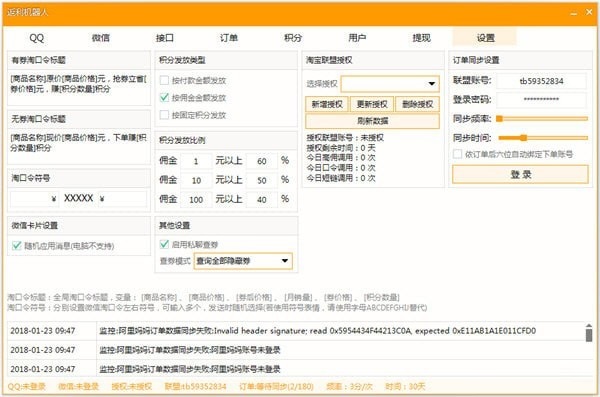This screenshot has width=600, height=397.
Task: Enable 依订单后六位自动绑定下单账号 checkbox
Action: coord(457,154)
